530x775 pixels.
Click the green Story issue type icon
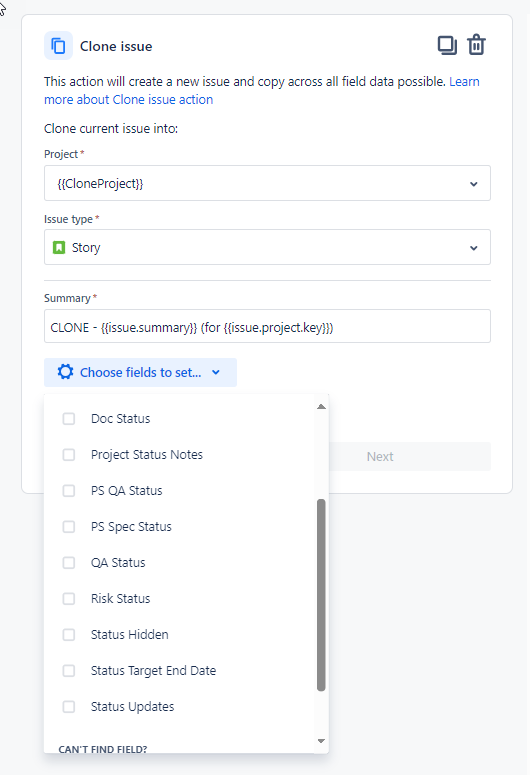(59, 247)
